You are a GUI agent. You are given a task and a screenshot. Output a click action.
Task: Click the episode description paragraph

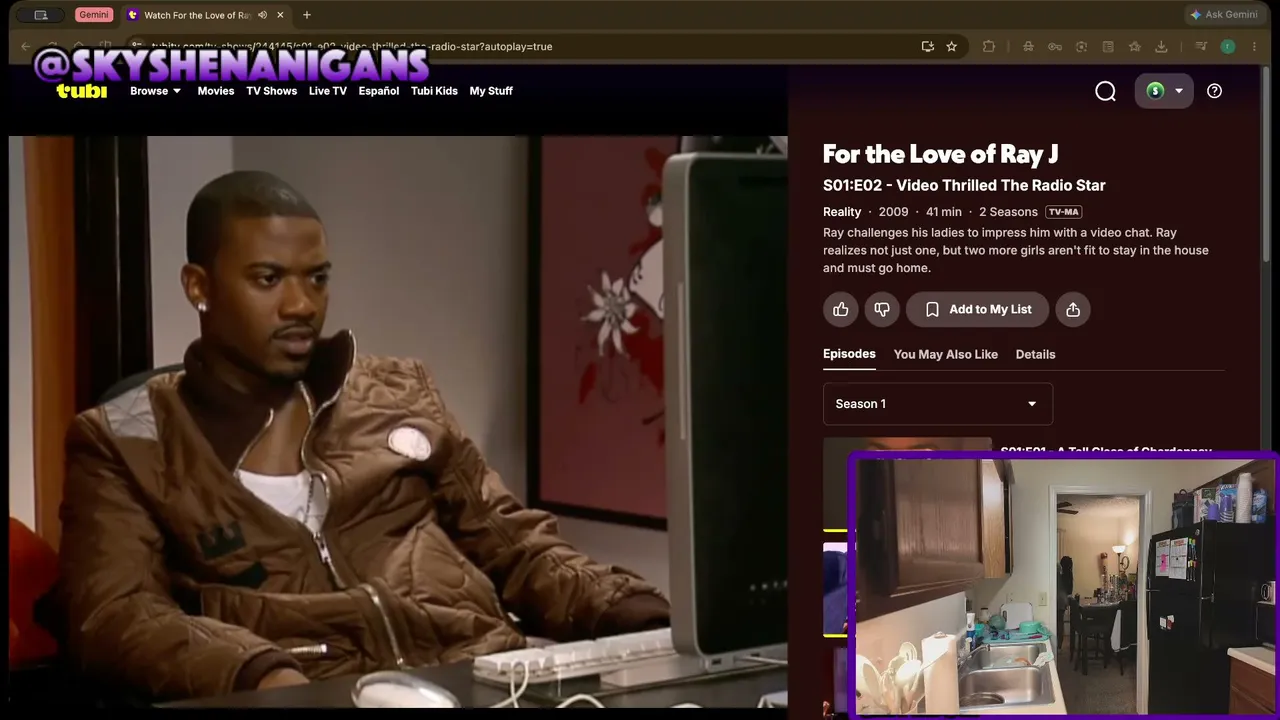1016,250
